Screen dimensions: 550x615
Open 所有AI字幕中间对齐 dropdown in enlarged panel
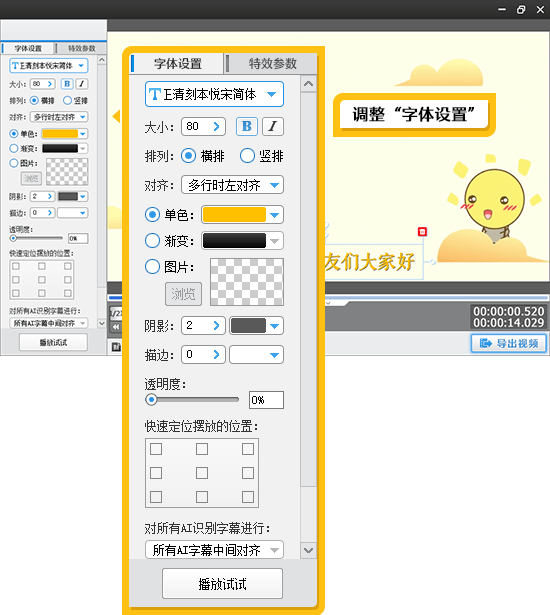point(214,550)
